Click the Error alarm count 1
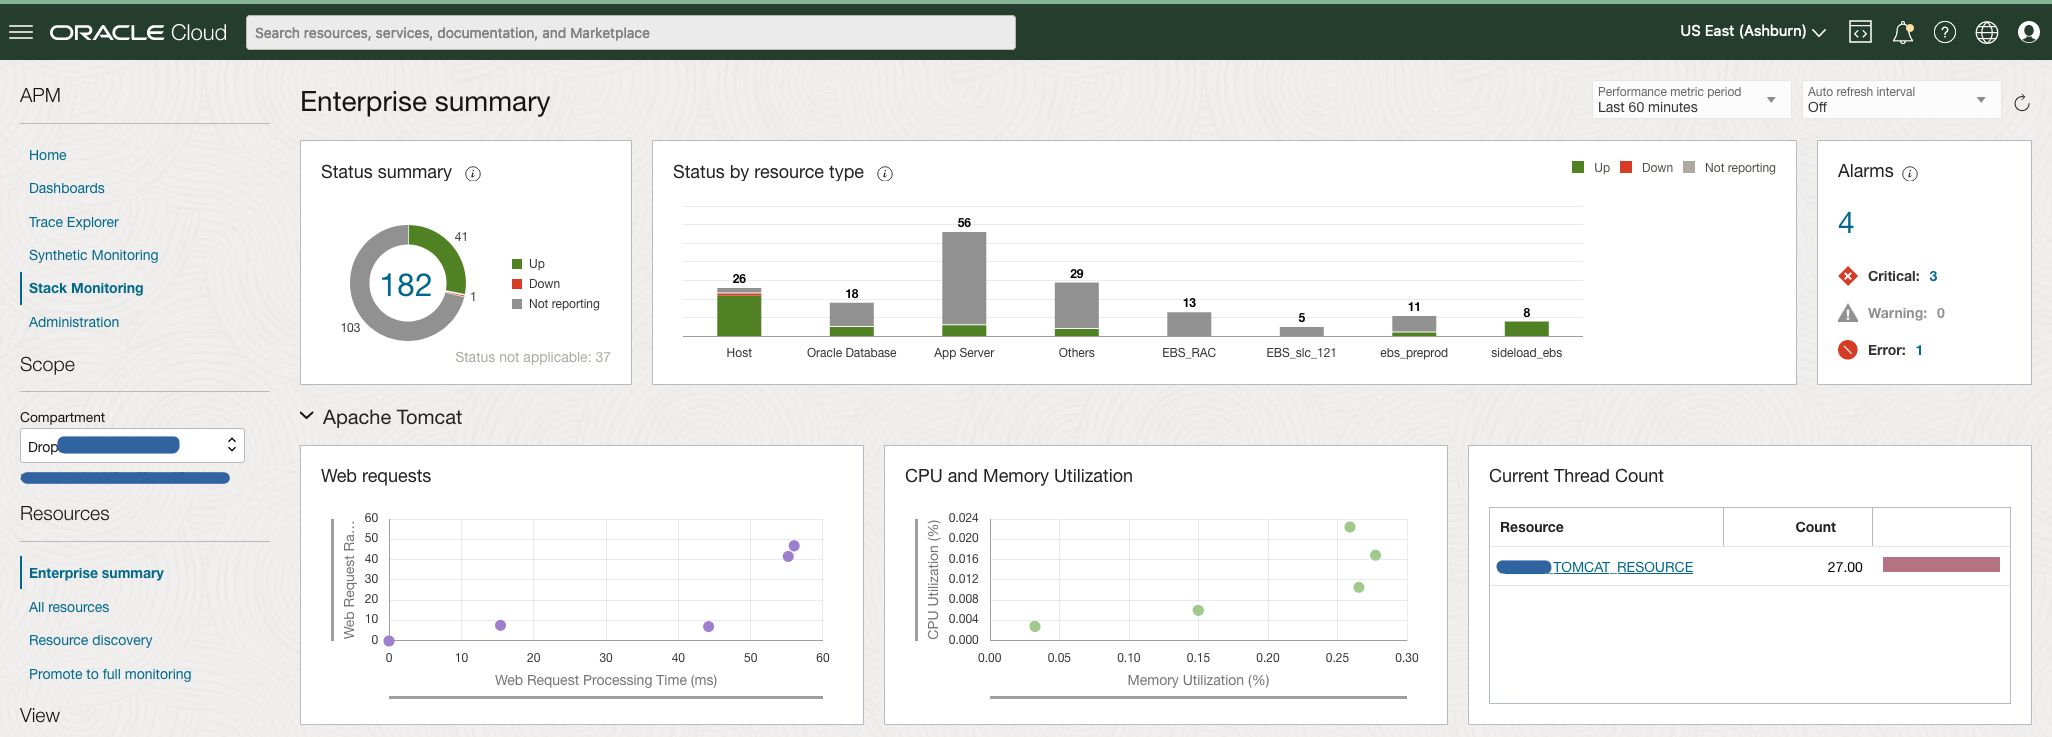Viewport: 2052px width, 737px height. [x=1920, y=350]
